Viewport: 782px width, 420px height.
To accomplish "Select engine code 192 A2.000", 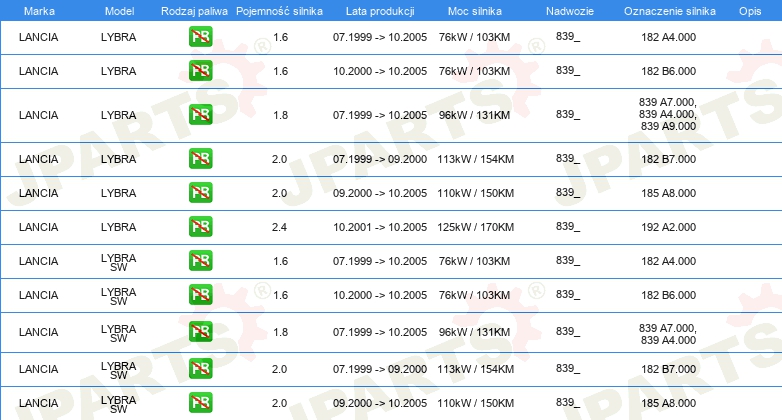I will click(668, 227).
